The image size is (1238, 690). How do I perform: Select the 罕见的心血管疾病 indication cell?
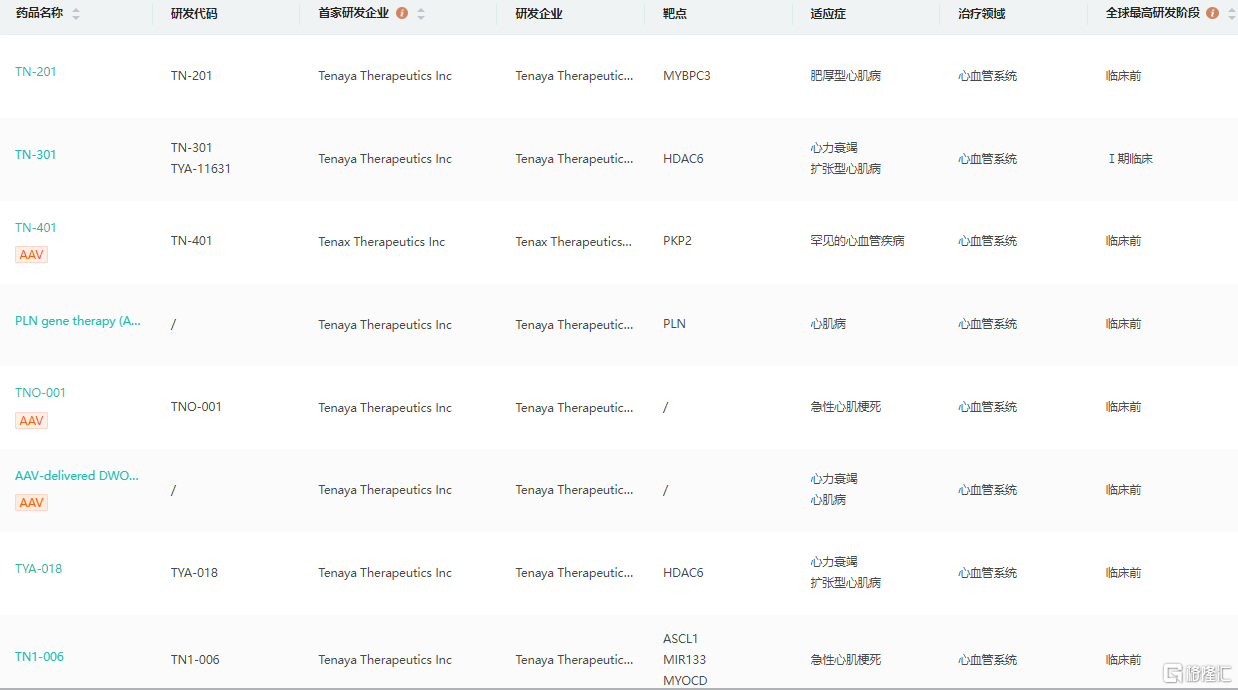point(858,241)
